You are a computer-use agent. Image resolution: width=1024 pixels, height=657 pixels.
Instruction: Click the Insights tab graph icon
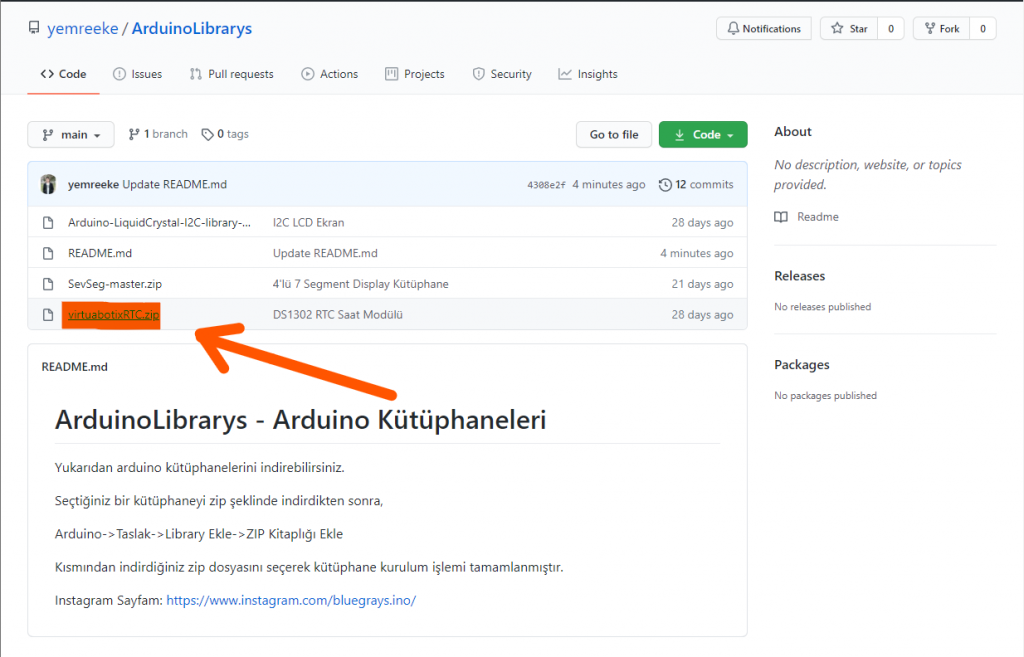565,74
